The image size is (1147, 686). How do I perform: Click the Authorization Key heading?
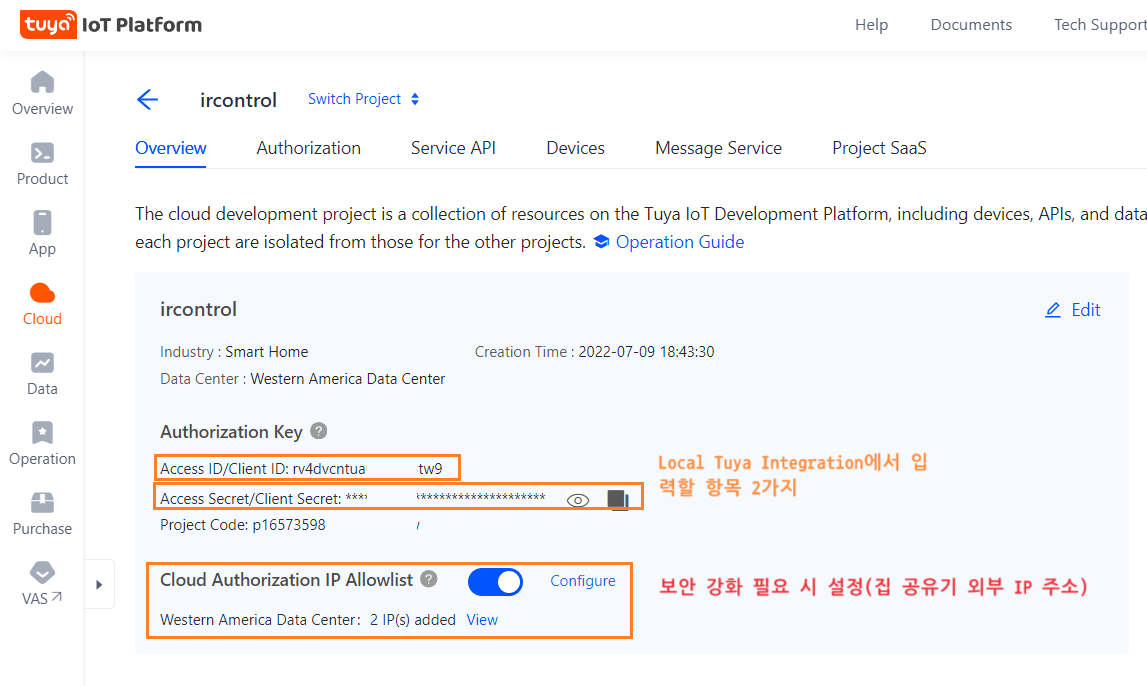point(231,432)
